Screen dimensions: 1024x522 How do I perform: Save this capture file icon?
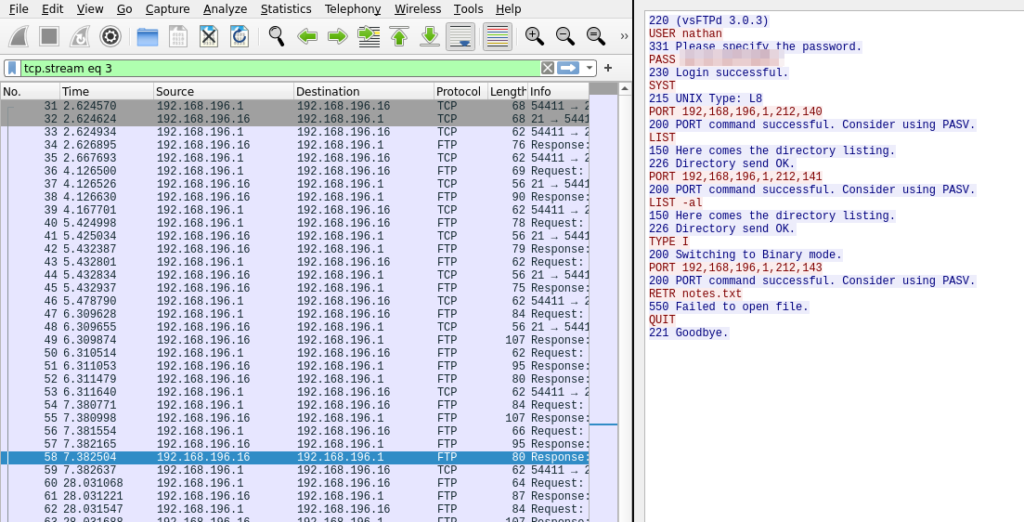point(178,37)
